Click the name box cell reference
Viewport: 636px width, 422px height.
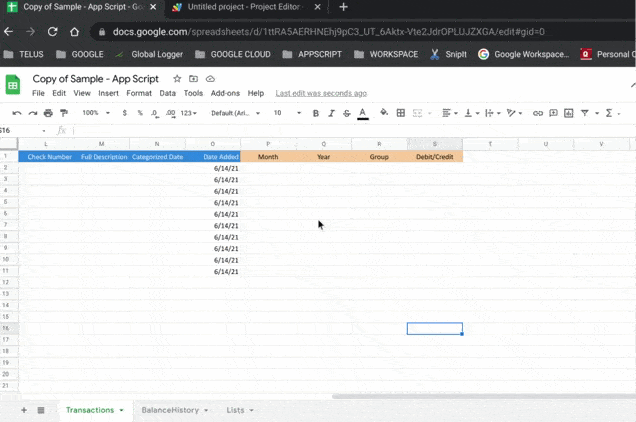(22, 130)
